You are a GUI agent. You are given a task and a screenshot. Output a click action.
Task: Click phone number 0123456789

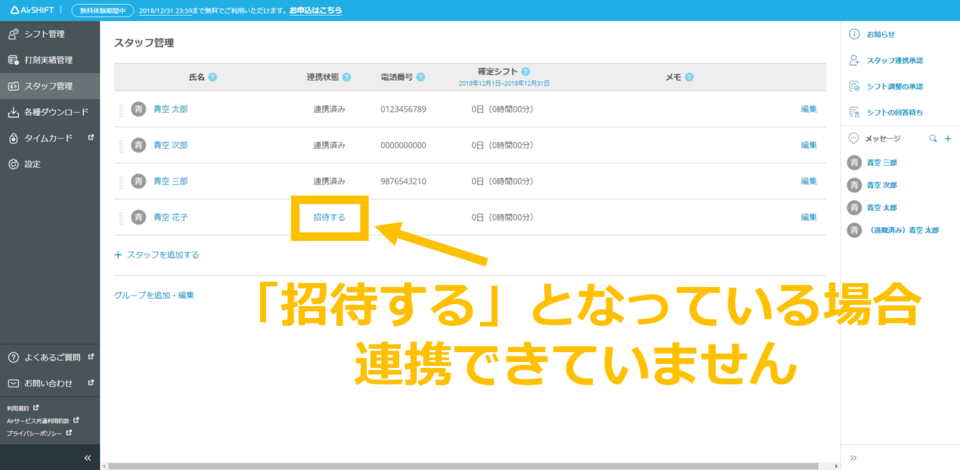[403, 110]
